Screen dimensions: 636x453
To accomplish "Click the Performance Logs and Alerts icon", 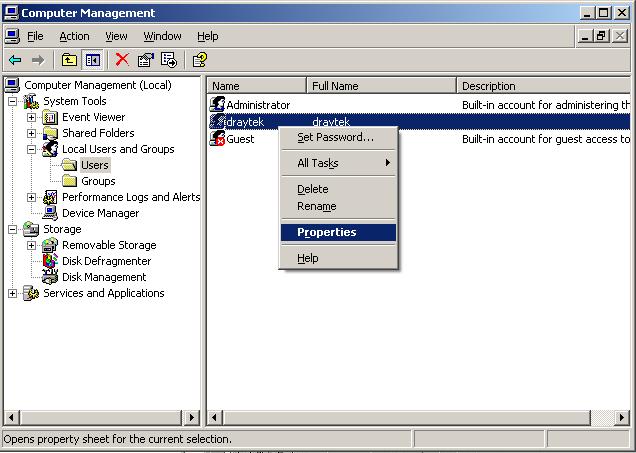I will tap(50, 197).
